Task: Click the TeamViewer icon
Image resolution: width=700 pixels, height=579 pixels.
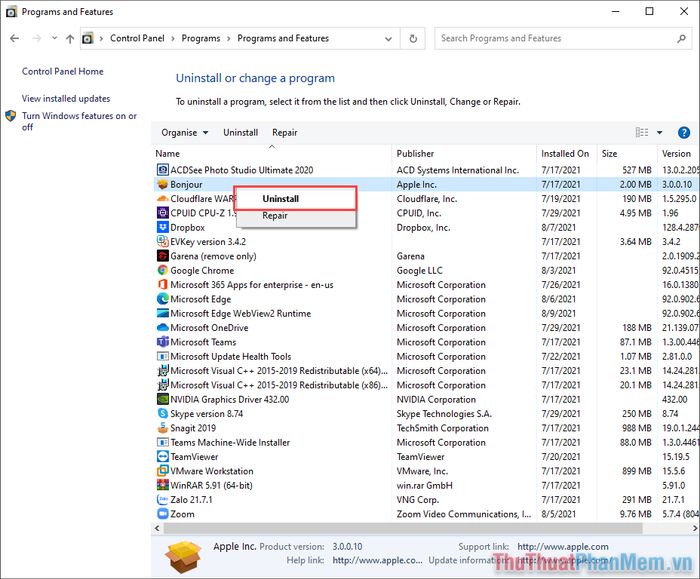Action: coord(163,456)
